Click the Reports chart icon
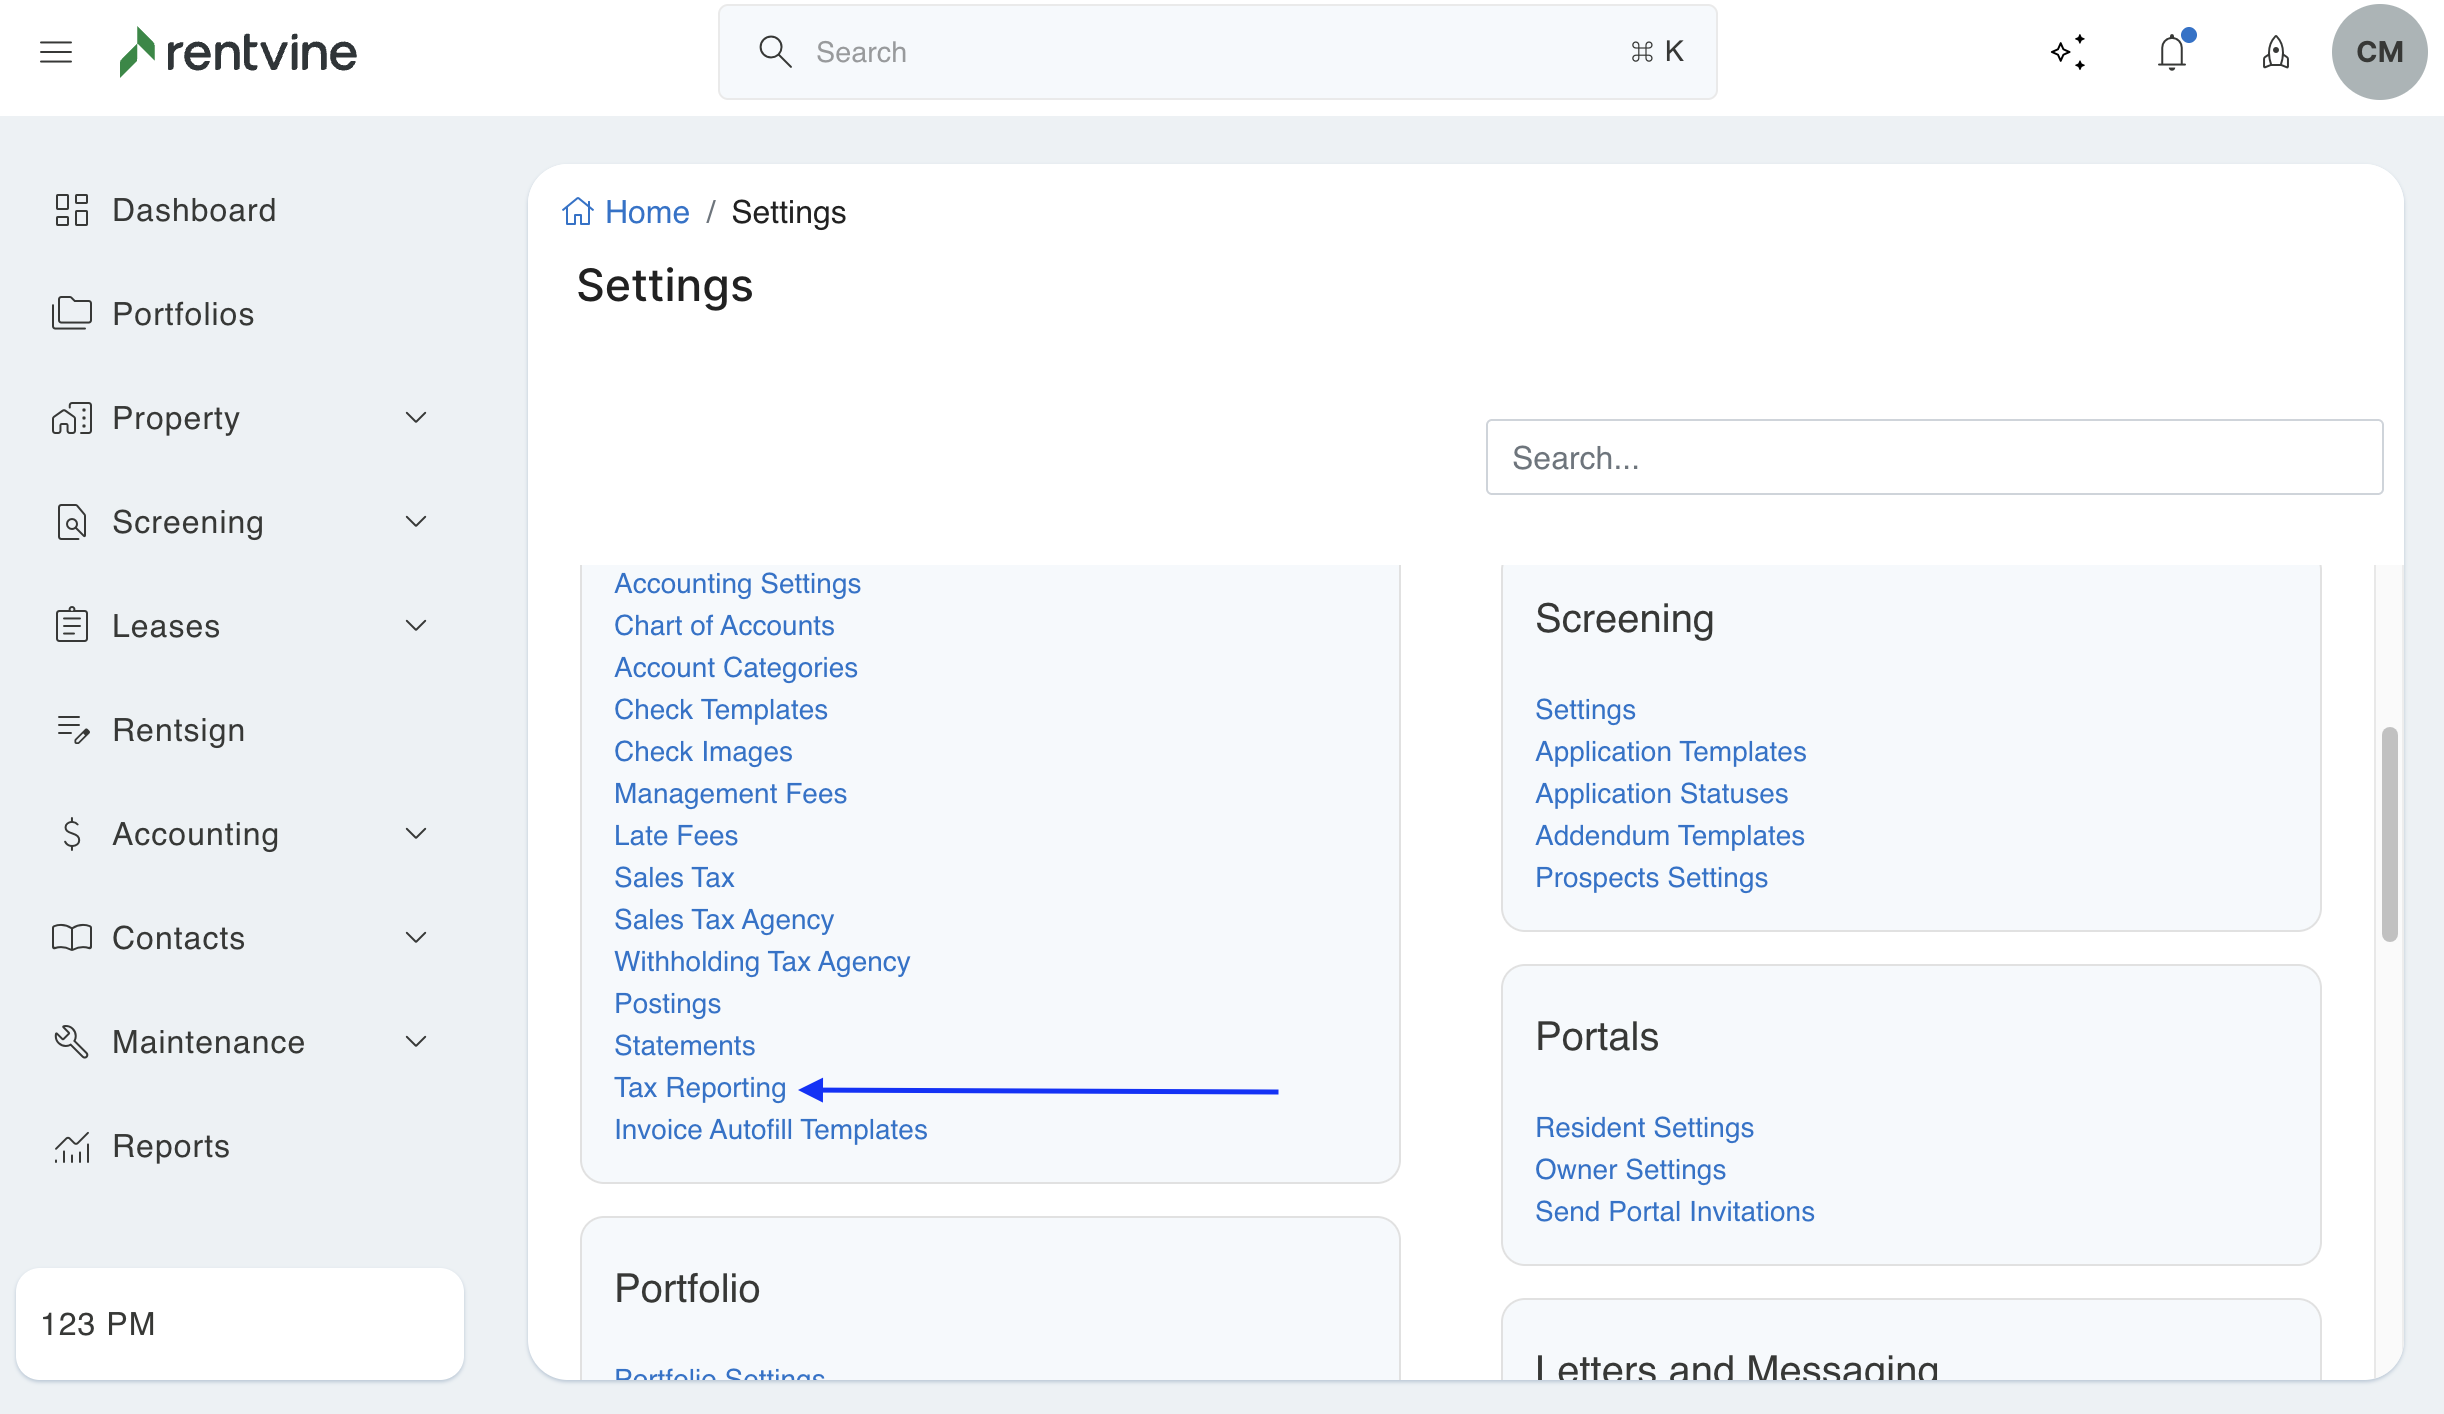Screen dimensions: 2444x1414 click(x=72, y=1146)
